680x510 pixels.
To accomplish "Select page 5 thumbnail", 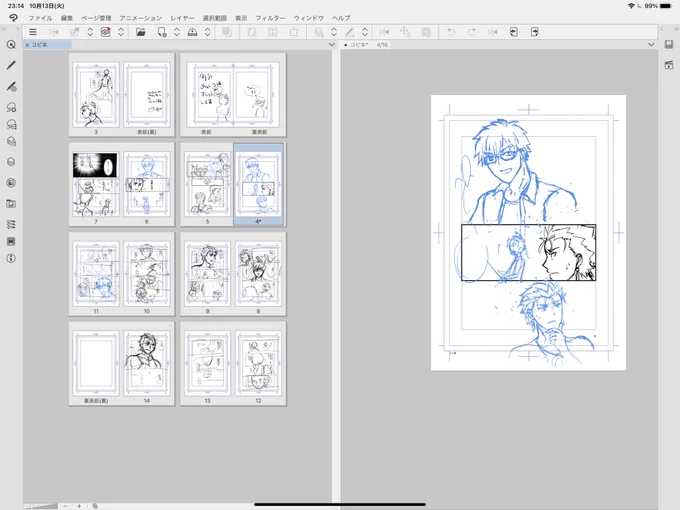I will click(207, 184).
